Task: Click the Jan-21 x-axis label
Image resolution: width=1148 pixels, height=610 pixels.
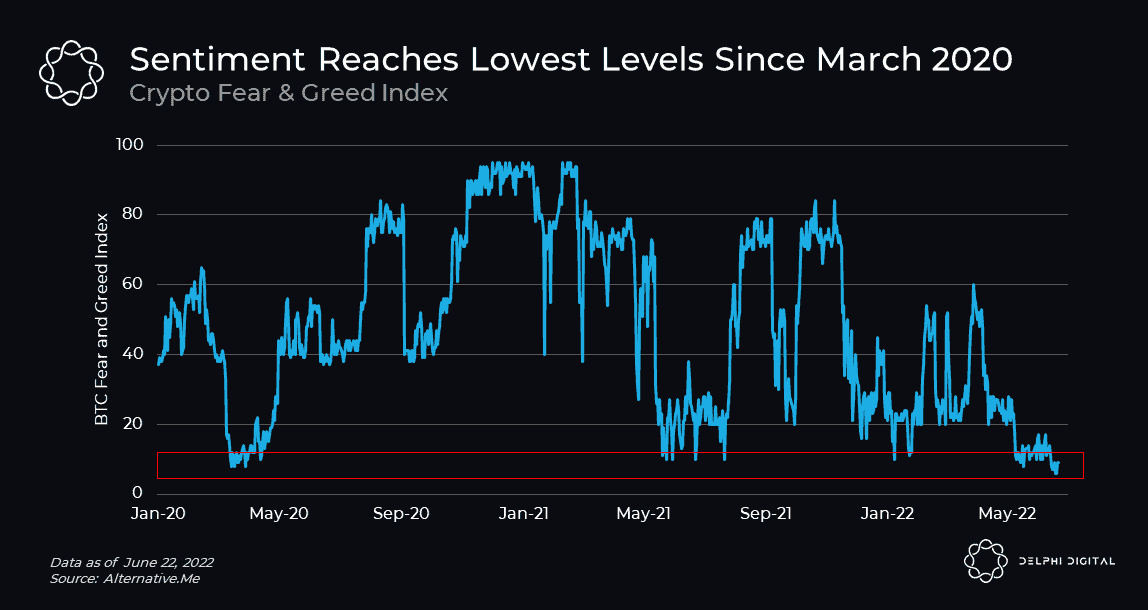Action: (523, 514)
